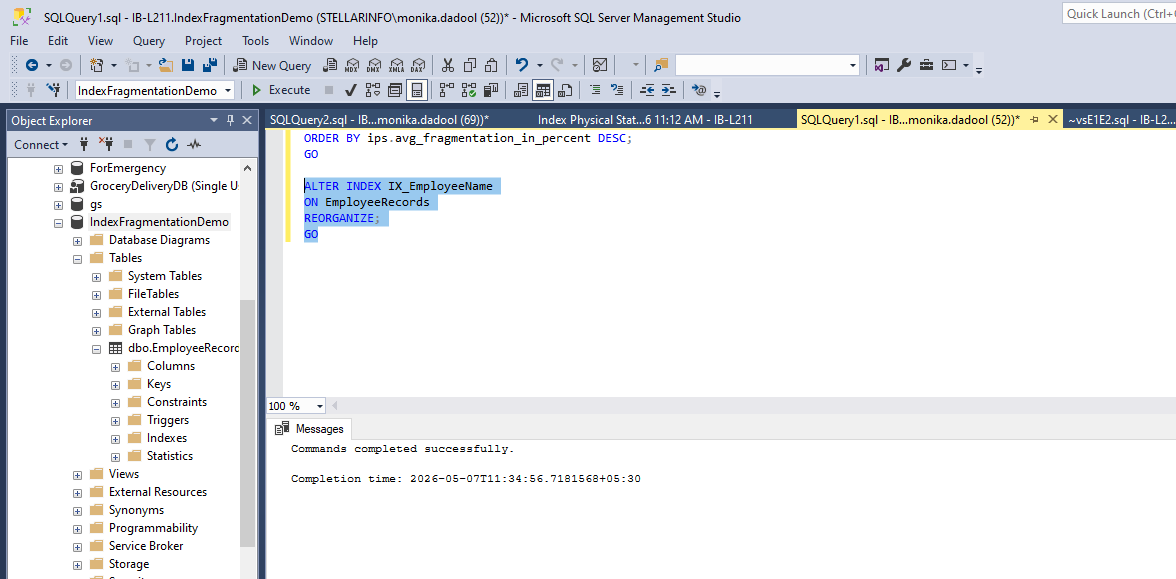Expand the ForEmergency database node
This screenshot has height=579, width=1176.
pyautogui.click(x=58, y=169)
